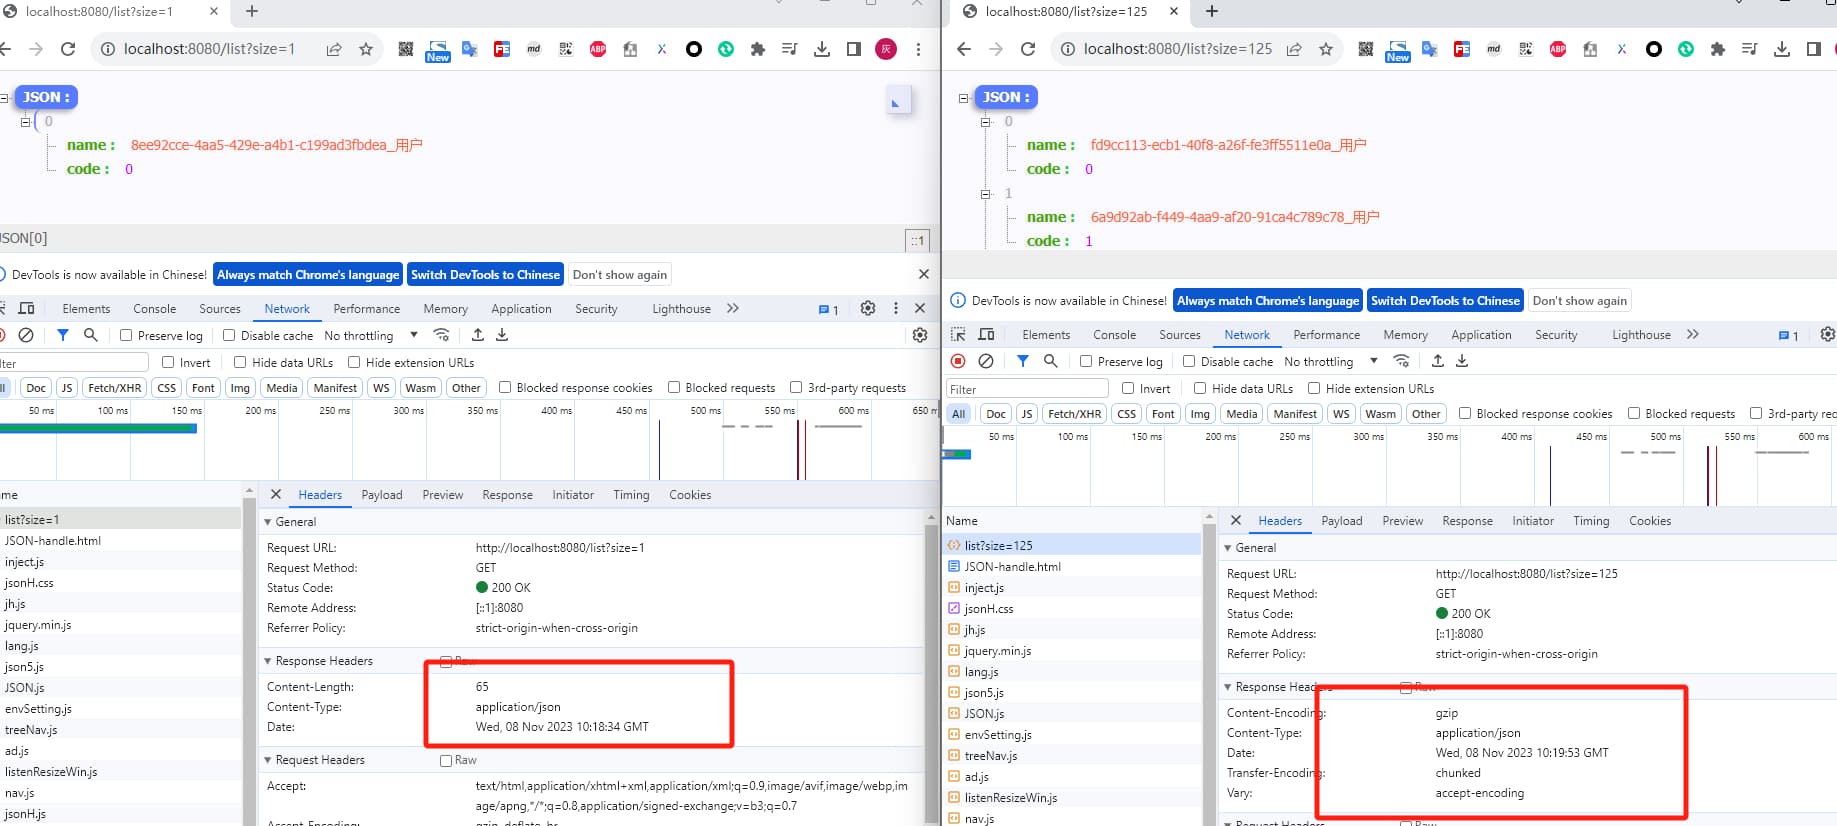The image size is (1837, 826).
Task: Click the Filter input in right Network panel
Action: [x=1027, y=389]
